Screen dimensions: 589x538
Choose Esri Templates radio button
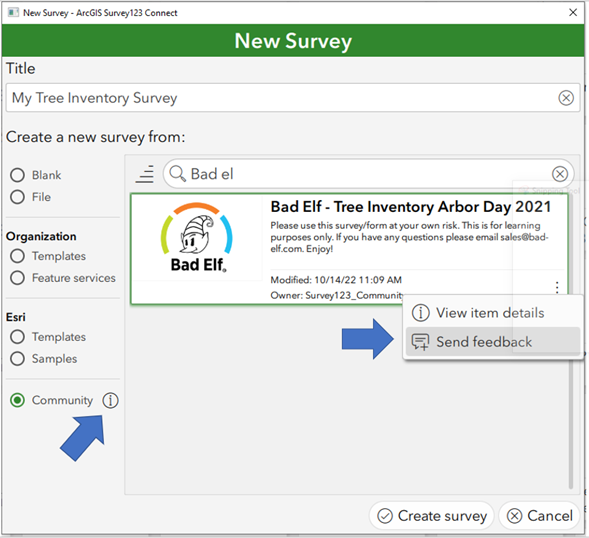click(x=17, y=337)
